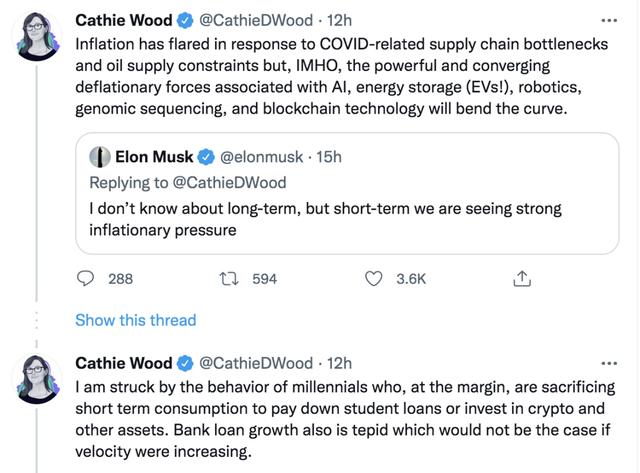The width and height of the screenshot is (640, 473).
Task: Open Show this thread link
Action: pyautogui.click(x=135, y=320)
